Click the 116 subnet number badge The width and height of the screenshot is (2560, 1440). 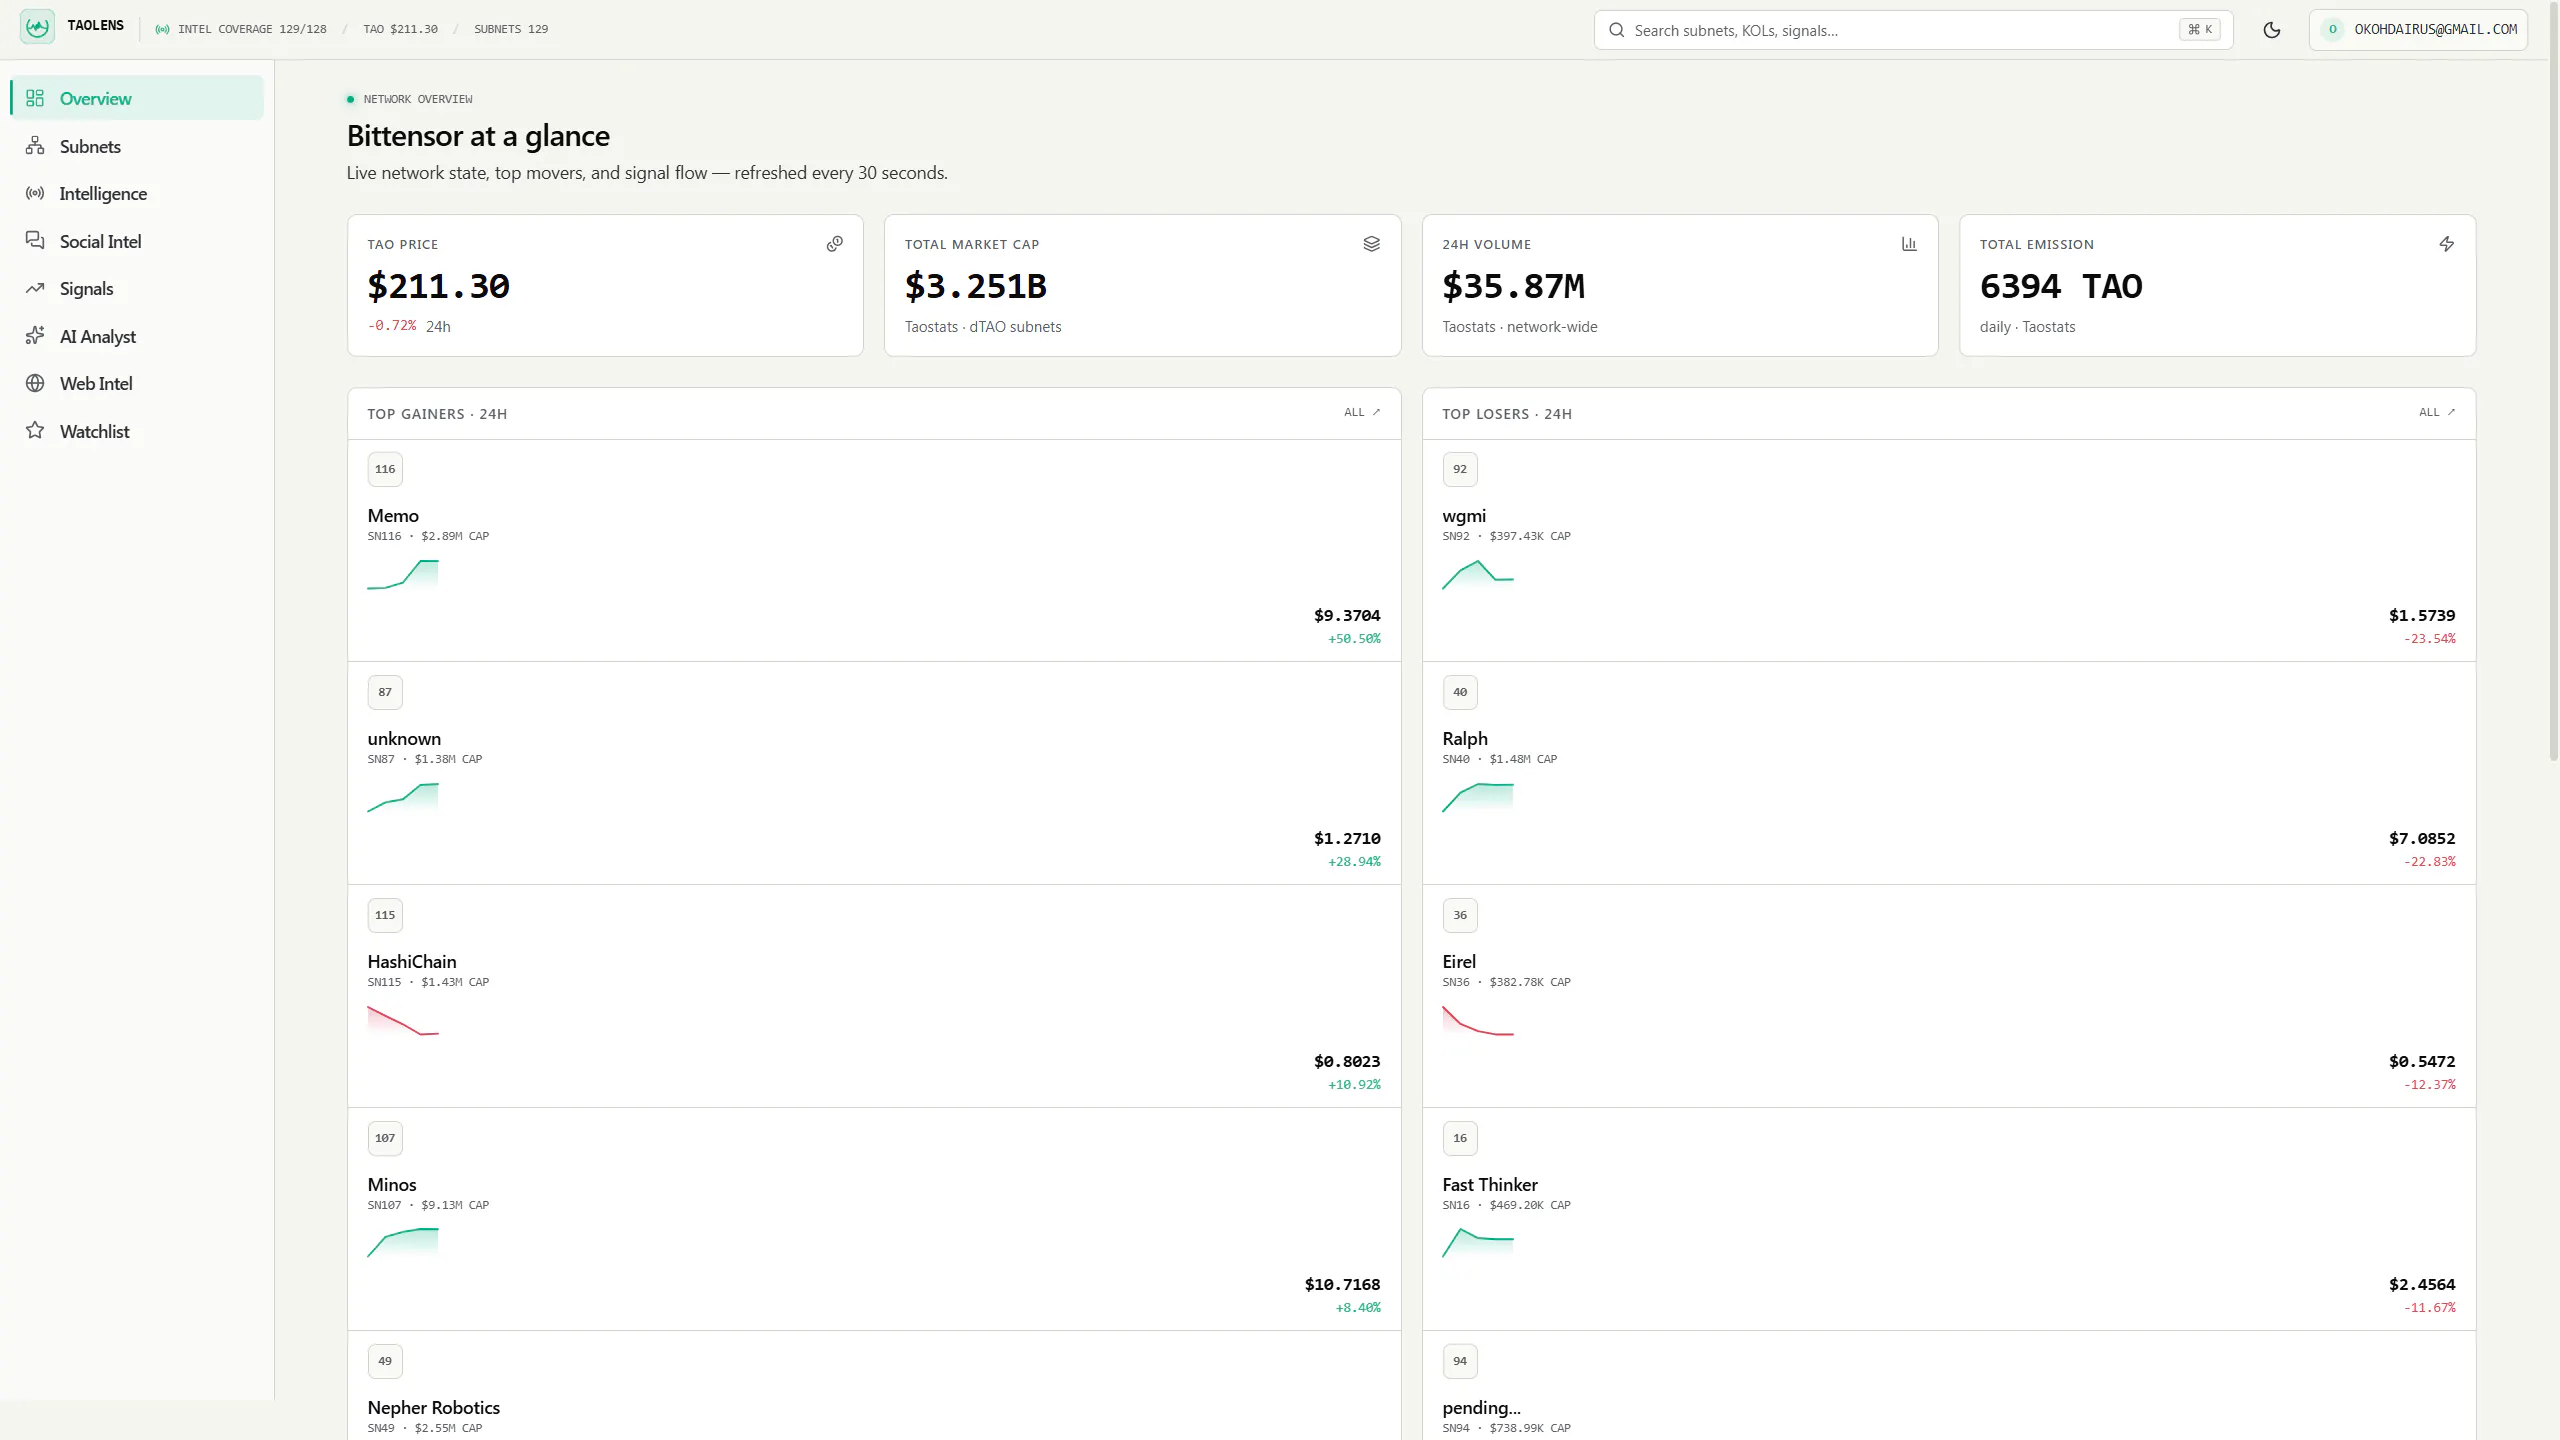[385, 469]
